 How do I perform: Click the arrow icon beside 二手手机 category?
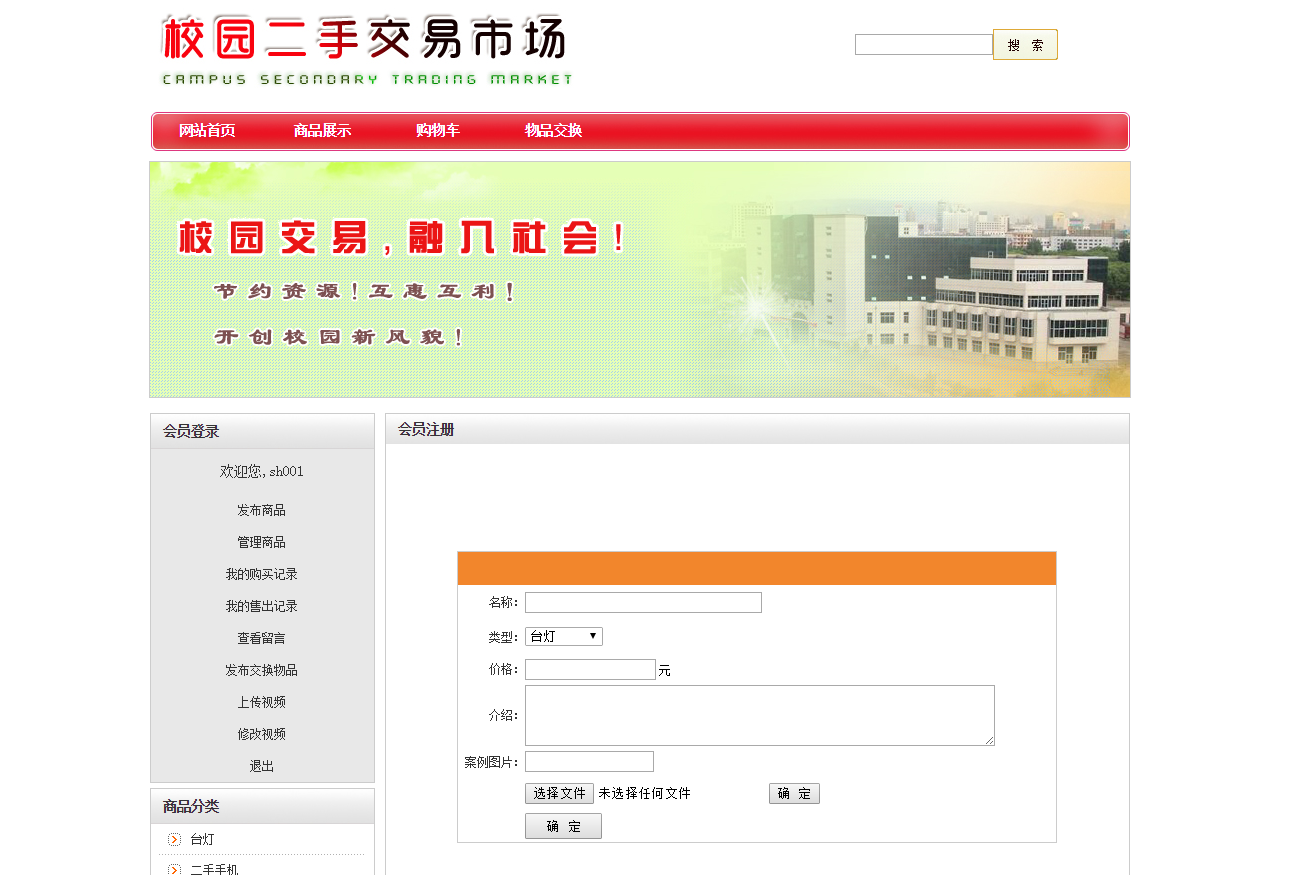point(174,869)
